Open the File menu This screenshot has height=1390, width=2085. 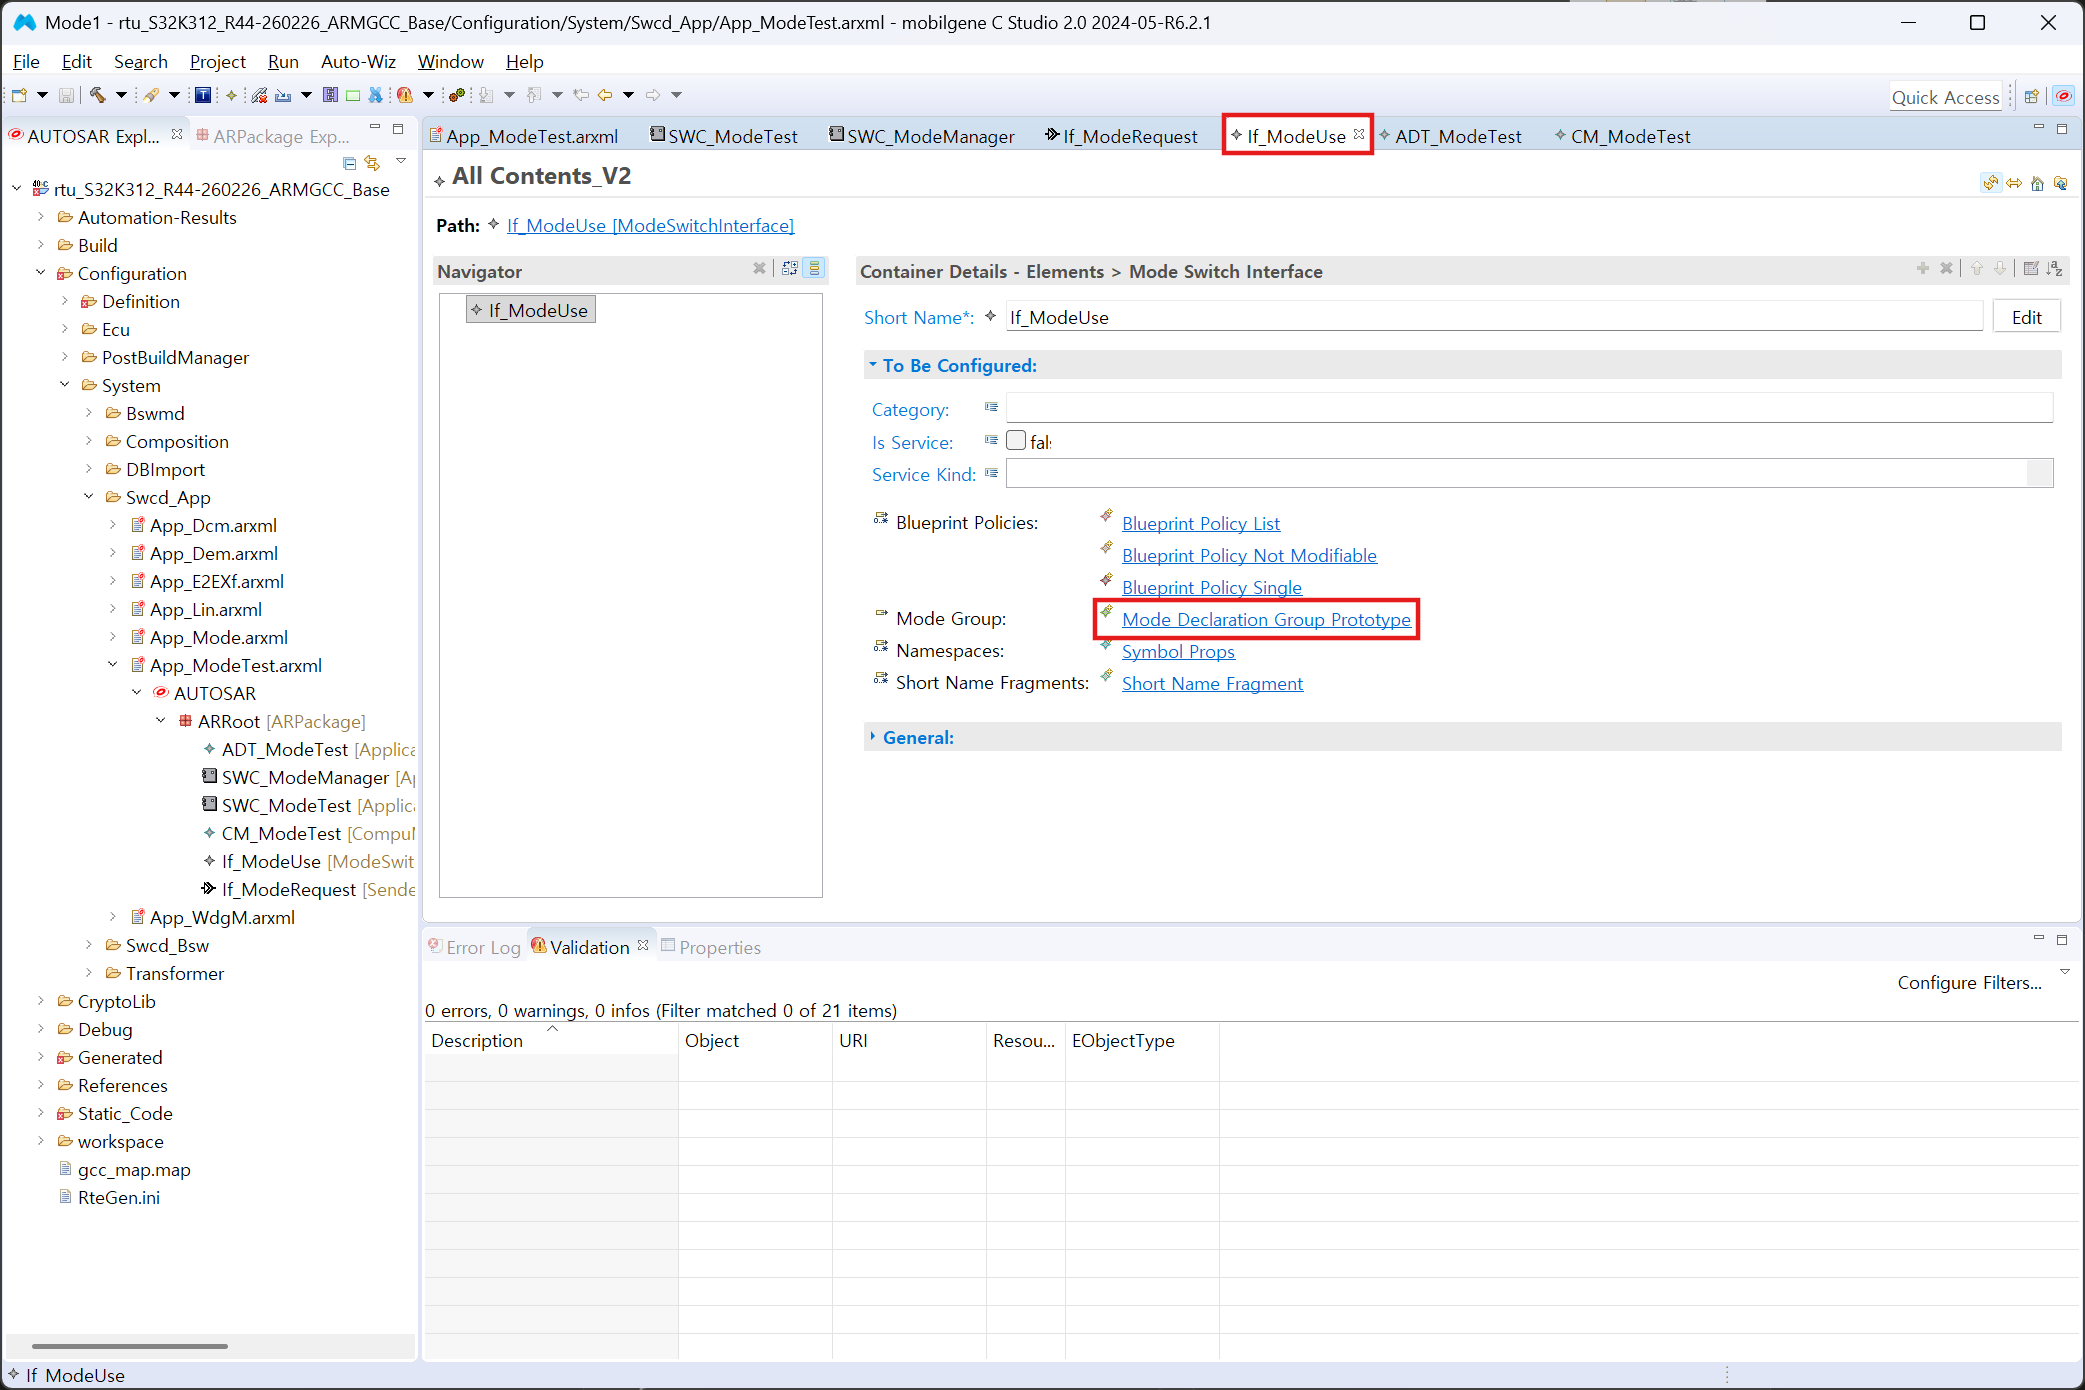coord(26,61)
